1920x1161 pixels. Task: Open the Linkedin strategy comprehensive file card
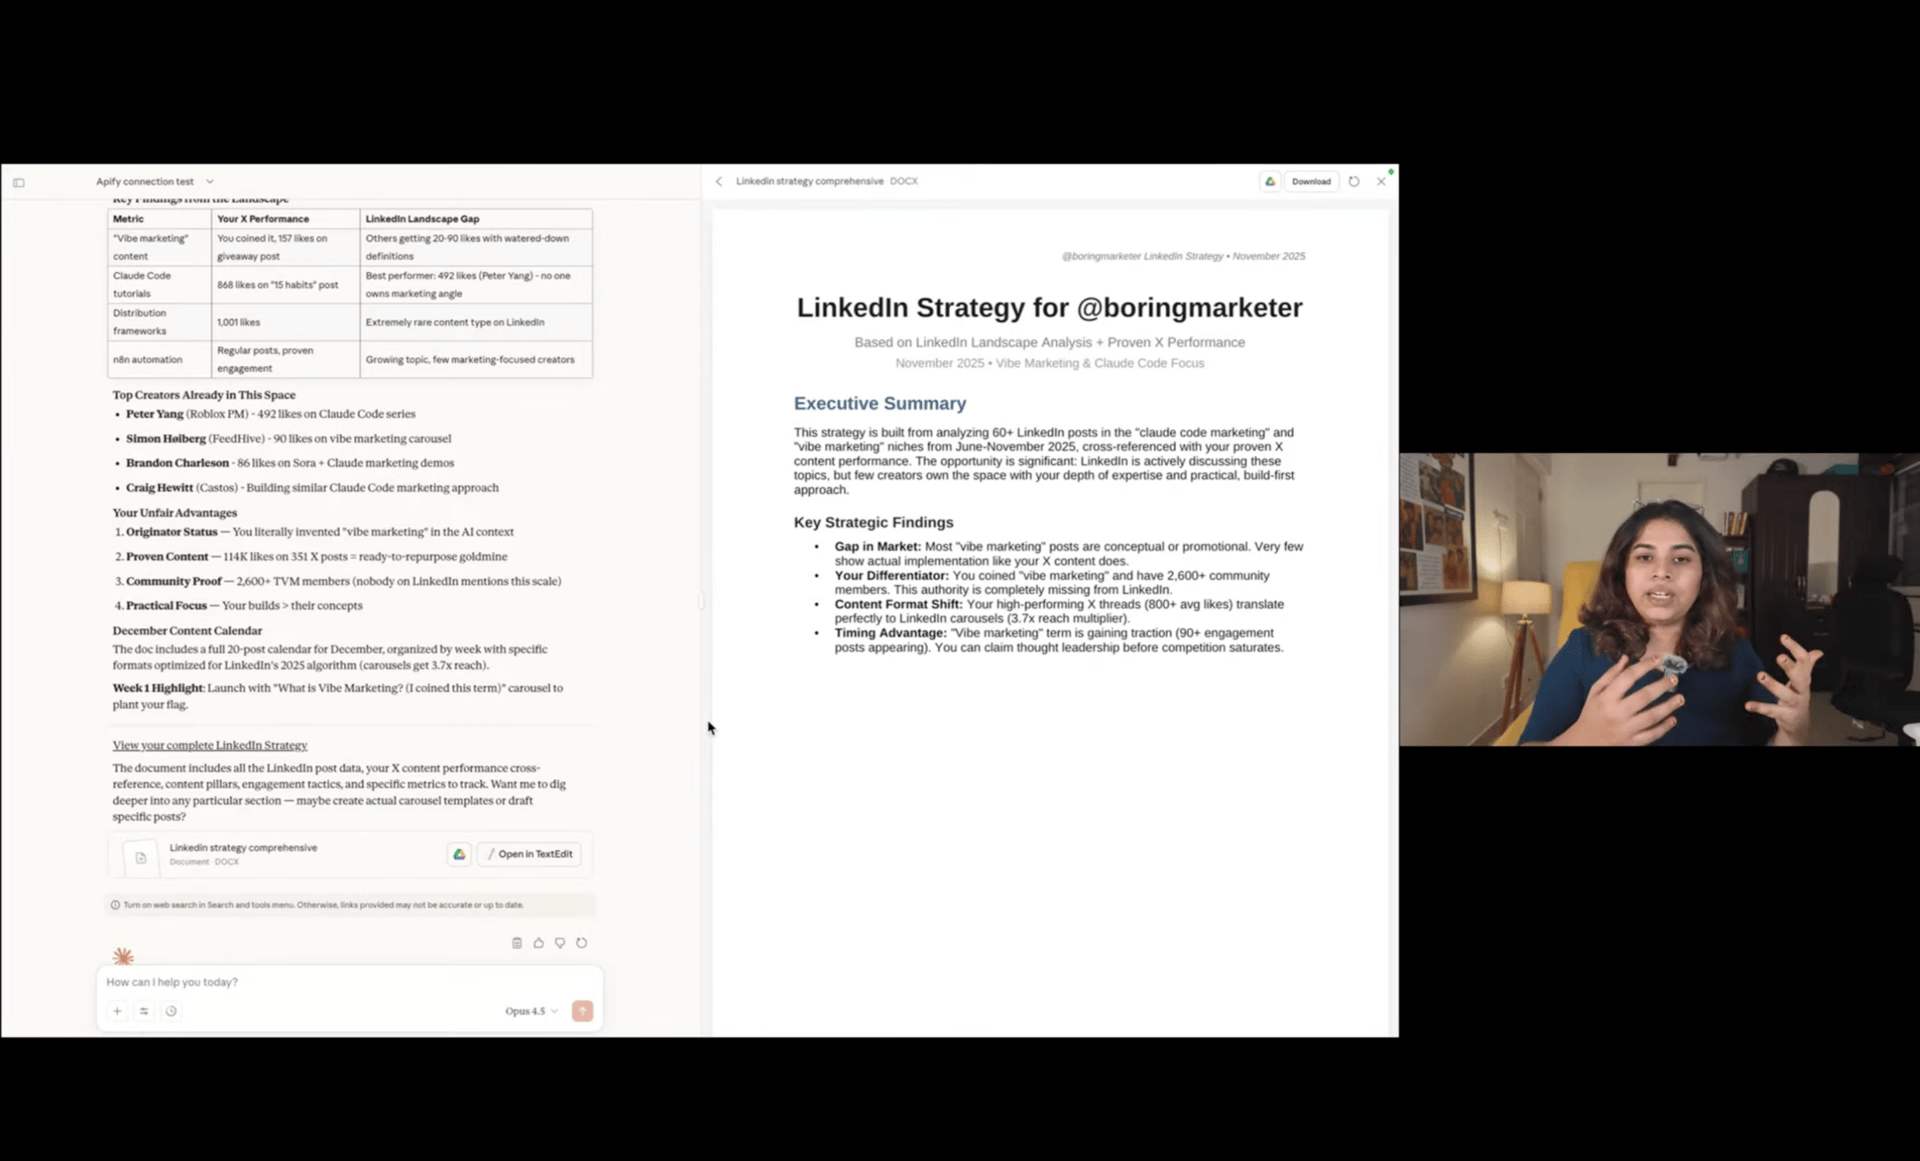tap(243, 854)
